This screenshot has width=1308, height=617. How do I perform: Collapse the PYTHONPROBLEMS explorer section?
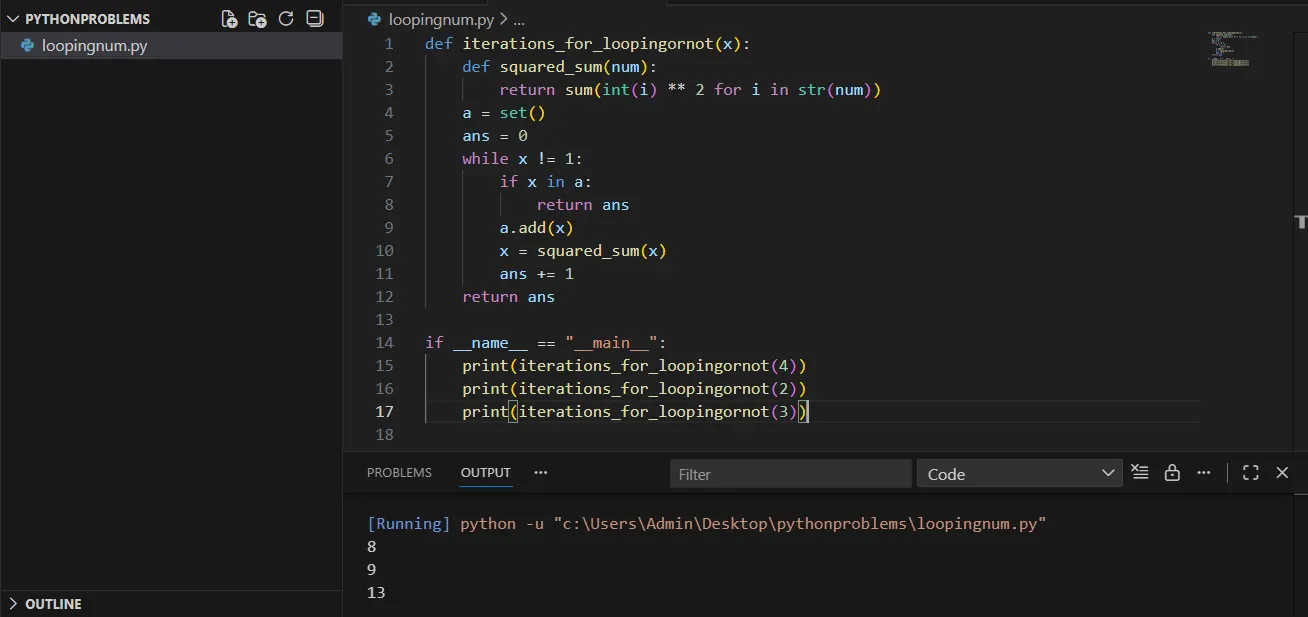point(15,18)
